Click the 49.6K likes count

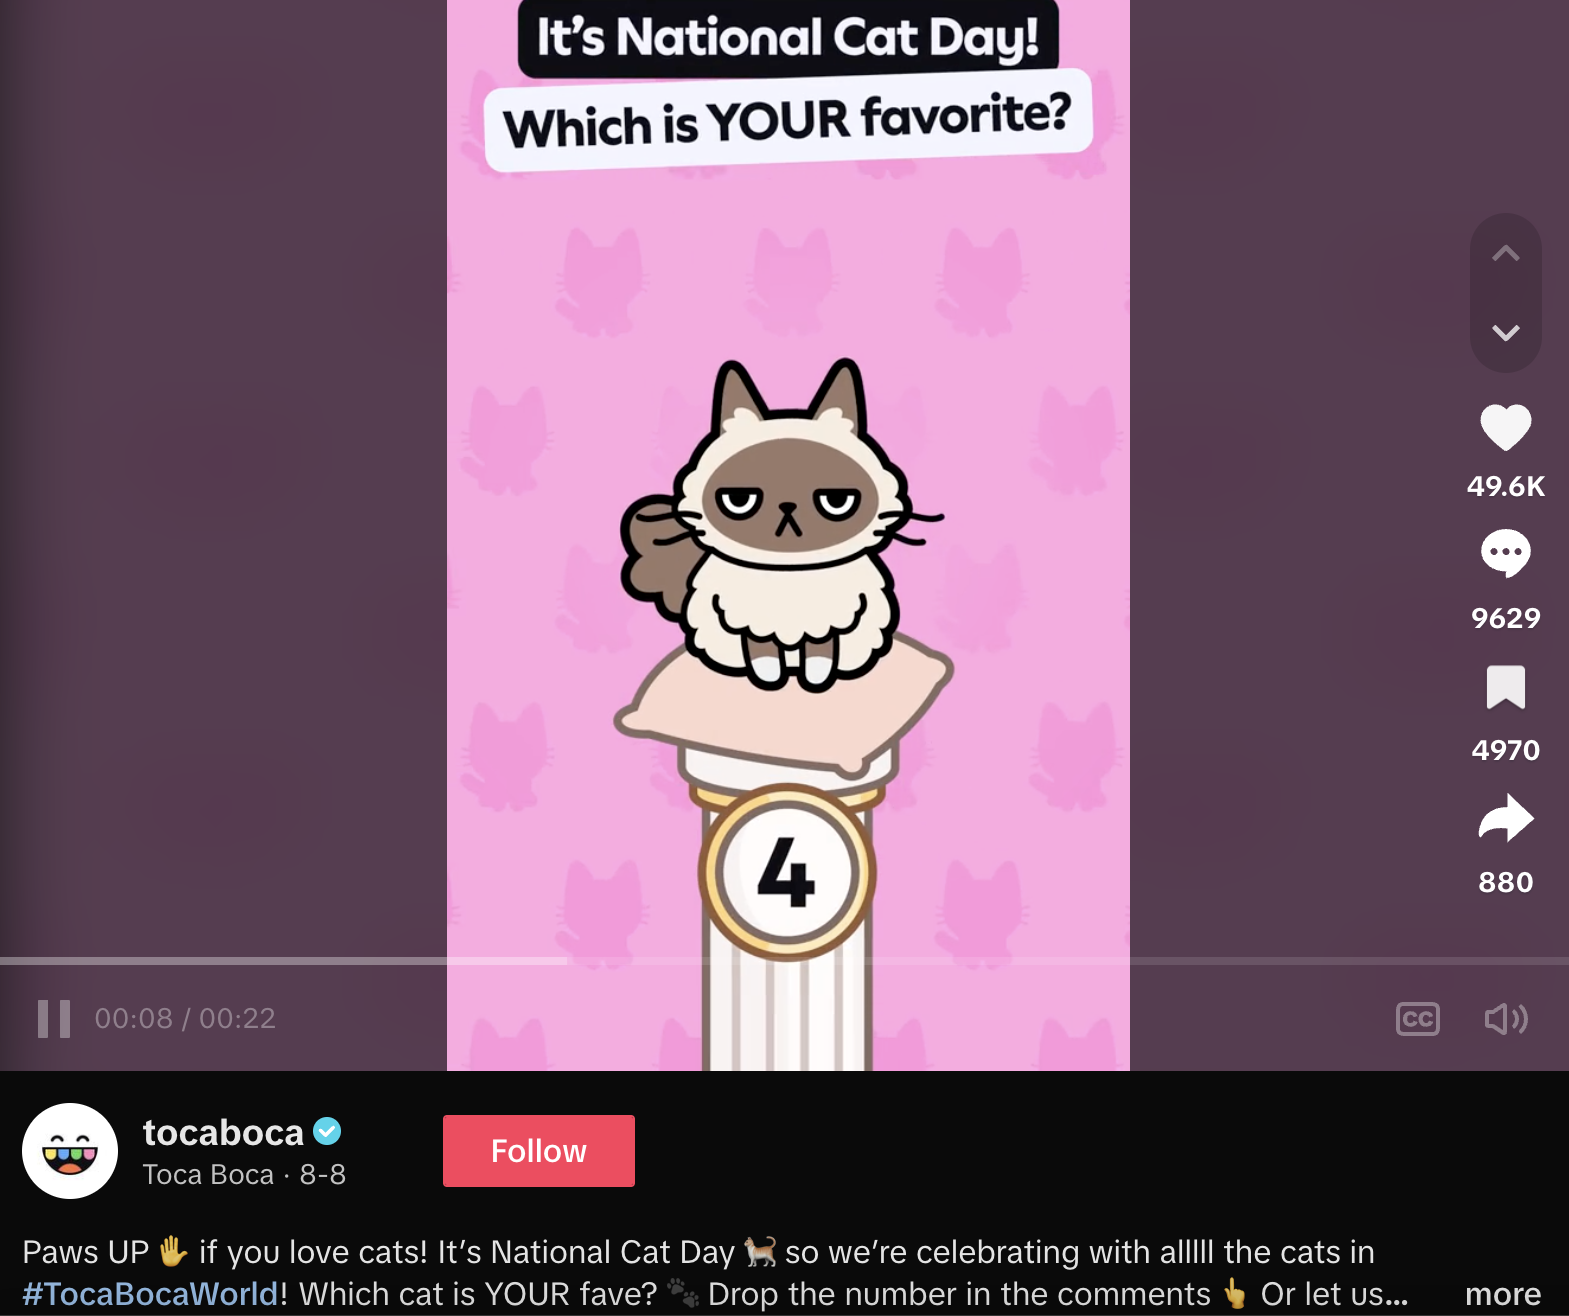[1505, 486]
